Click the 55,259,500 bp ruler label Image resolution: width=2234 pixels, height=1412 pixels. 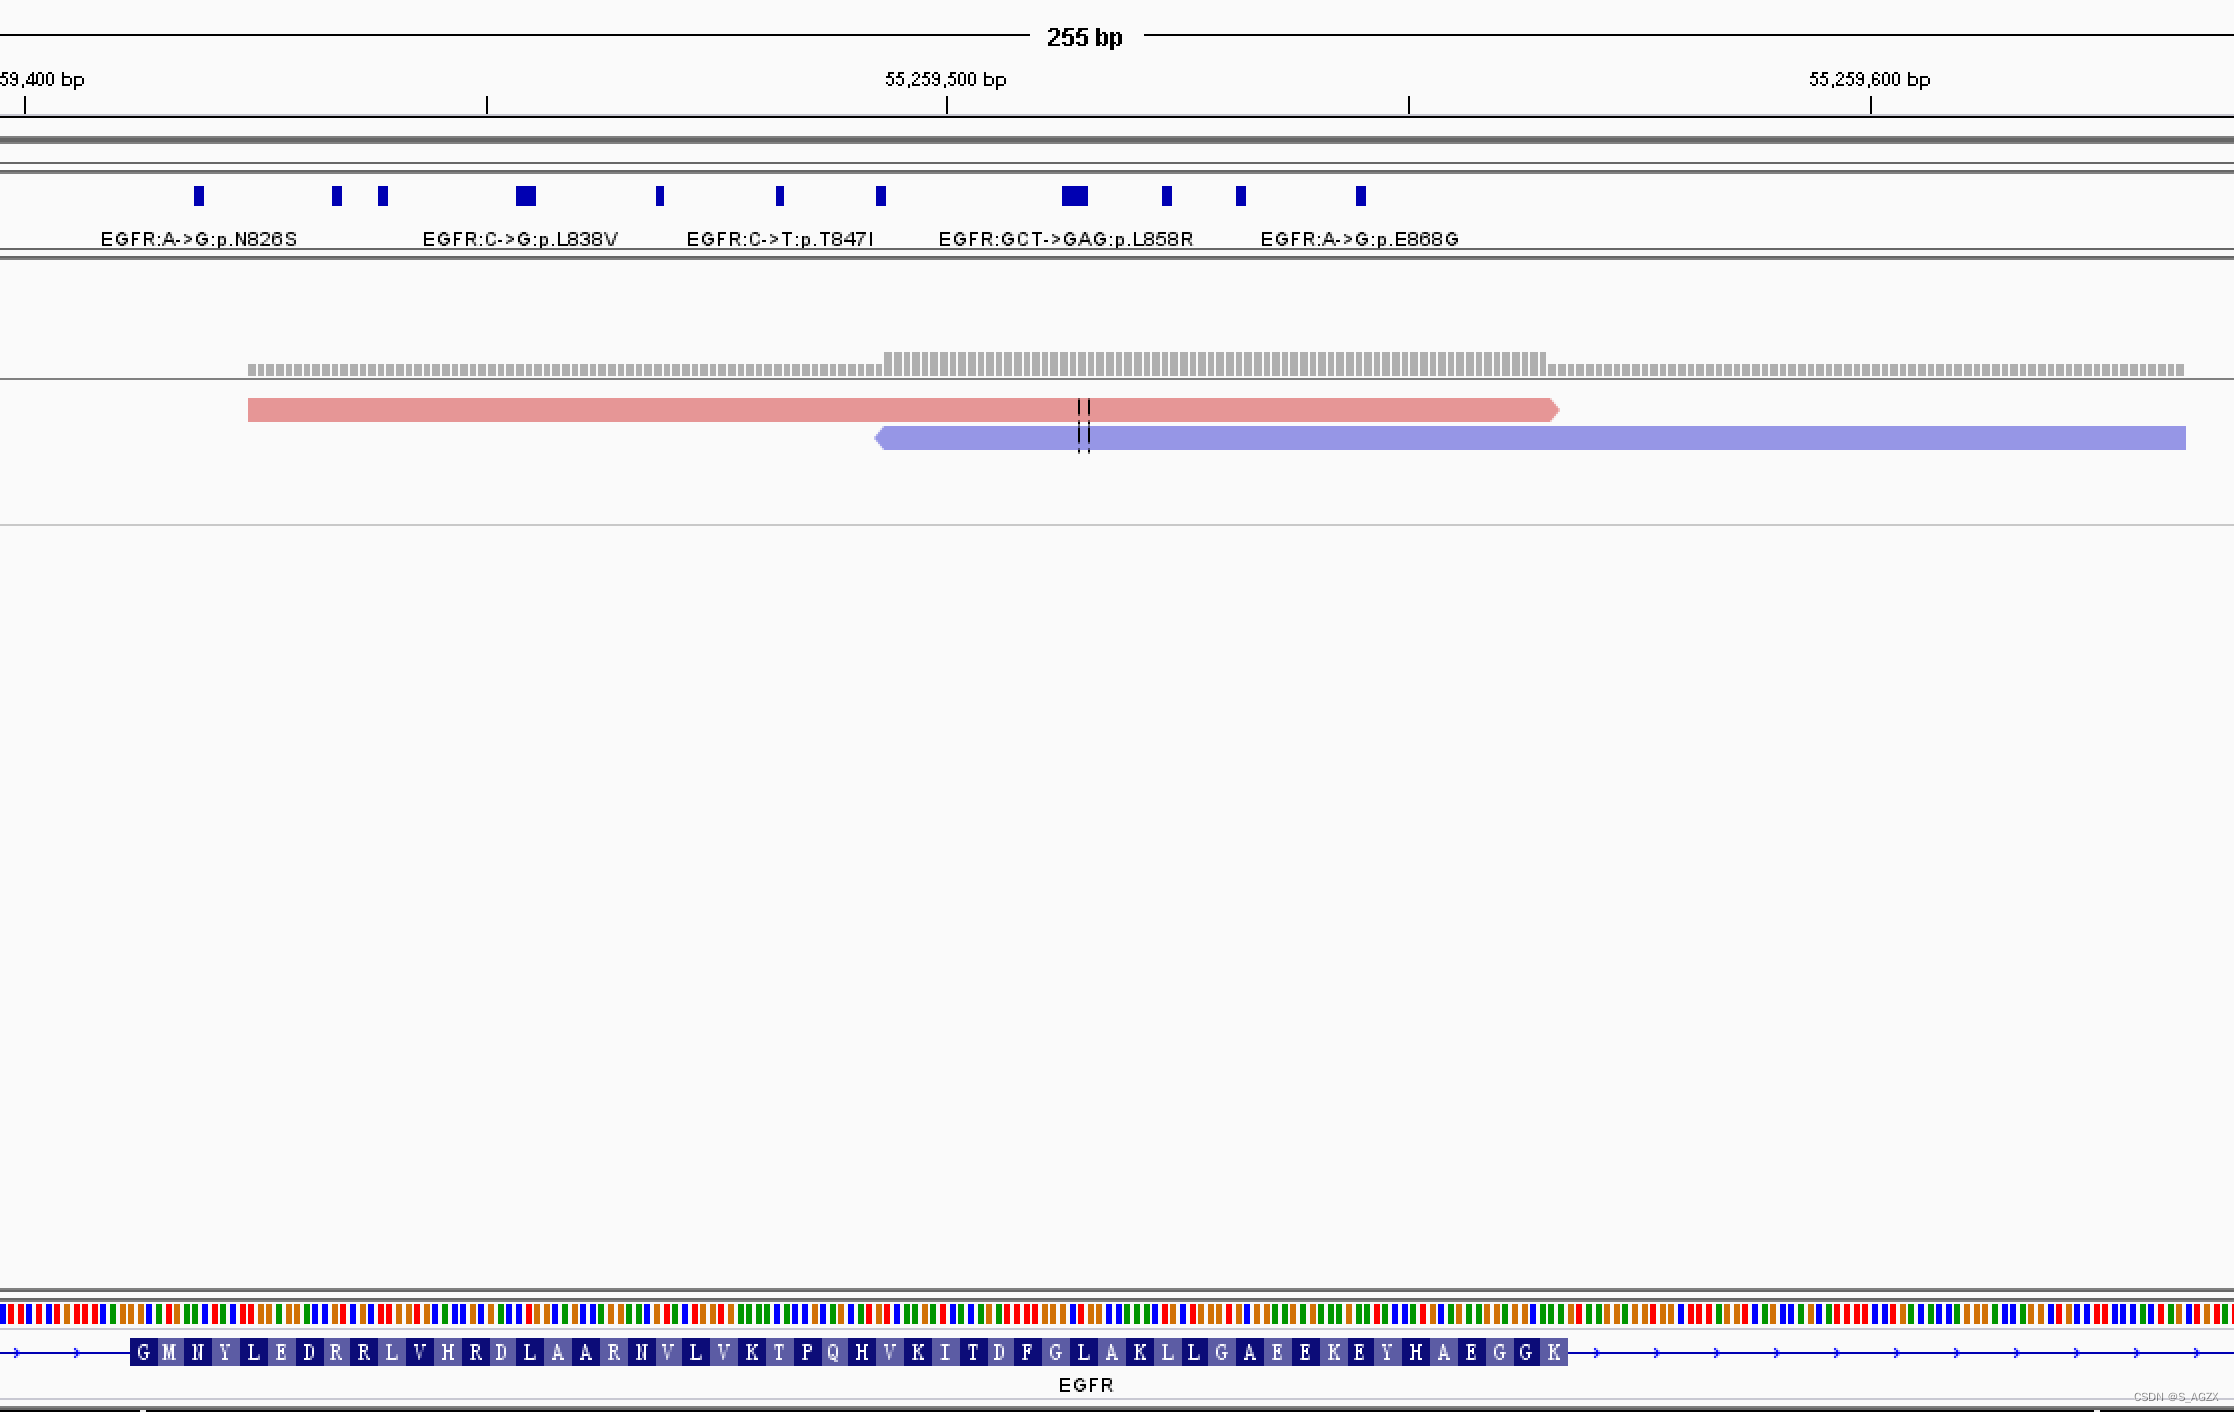tap(945, 79)
